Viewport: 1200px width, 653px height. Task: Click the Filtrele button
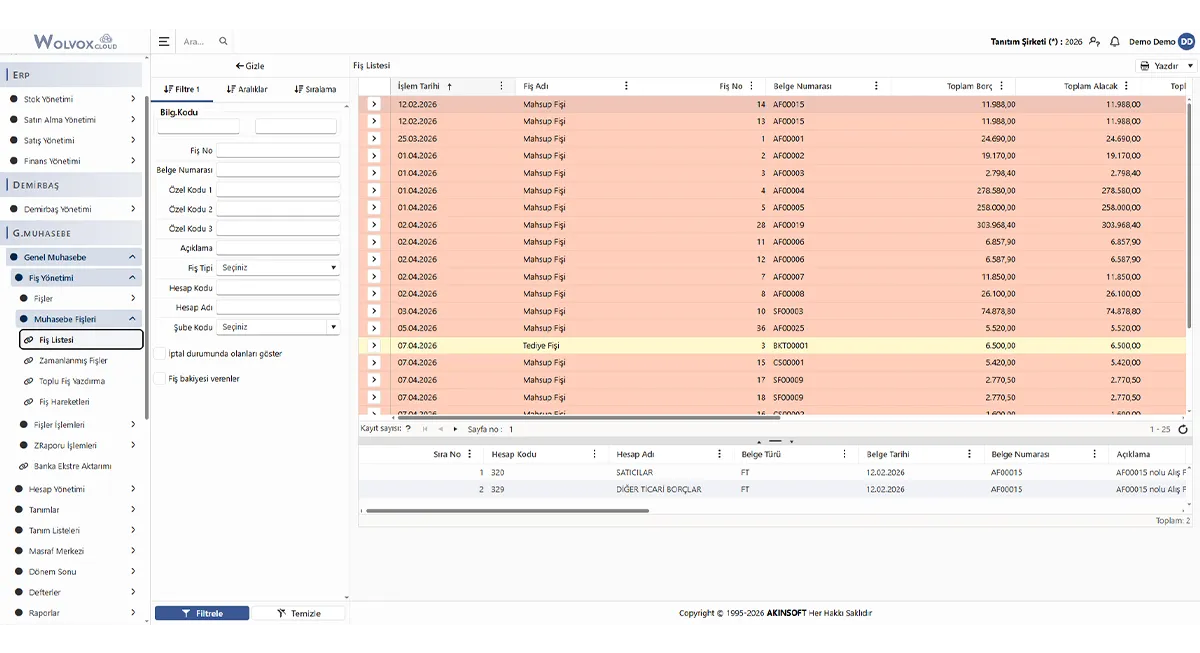coord(202,613)
